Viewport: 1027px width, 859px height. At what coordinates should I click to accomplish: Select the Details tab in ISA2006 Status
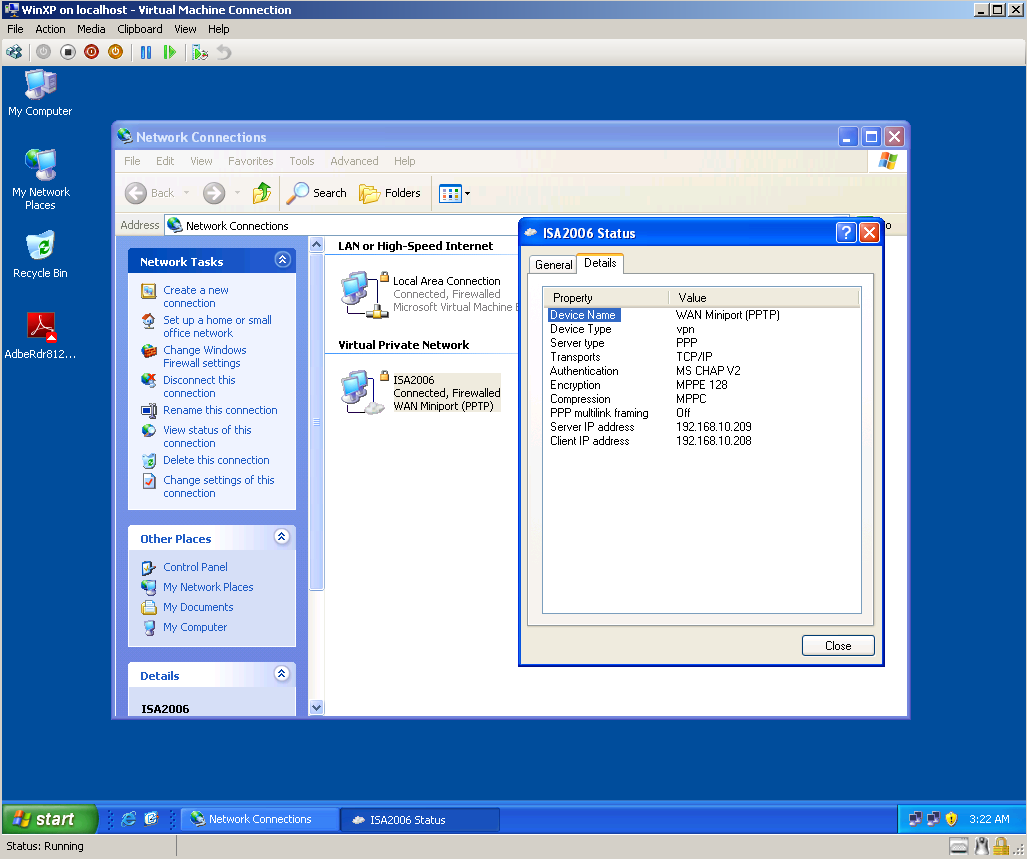click(x=600, y=263)
